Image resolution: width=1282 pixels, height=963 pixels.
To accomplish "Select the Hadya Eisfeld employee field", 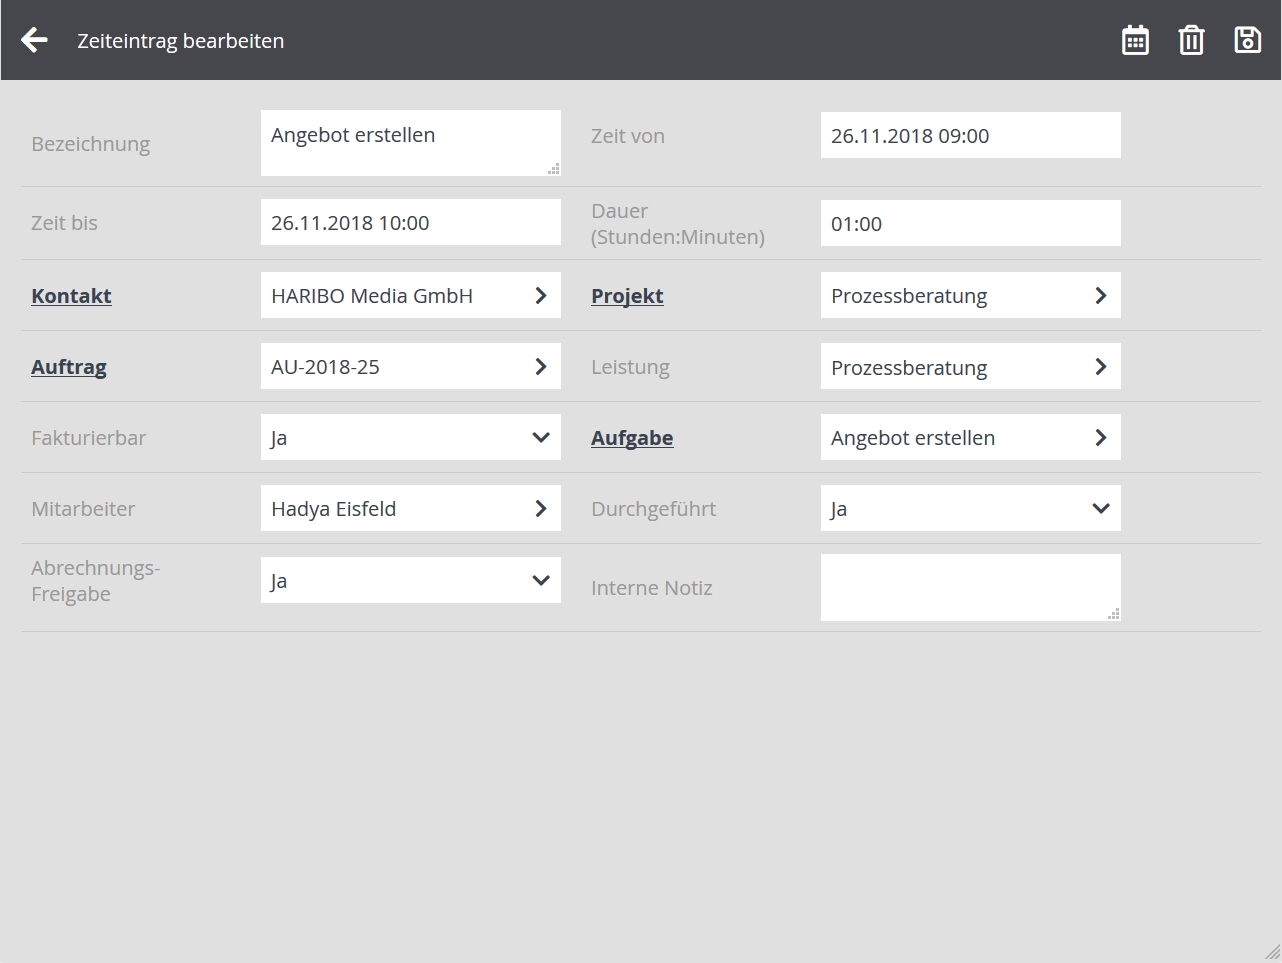I will [x=411, y=508].
